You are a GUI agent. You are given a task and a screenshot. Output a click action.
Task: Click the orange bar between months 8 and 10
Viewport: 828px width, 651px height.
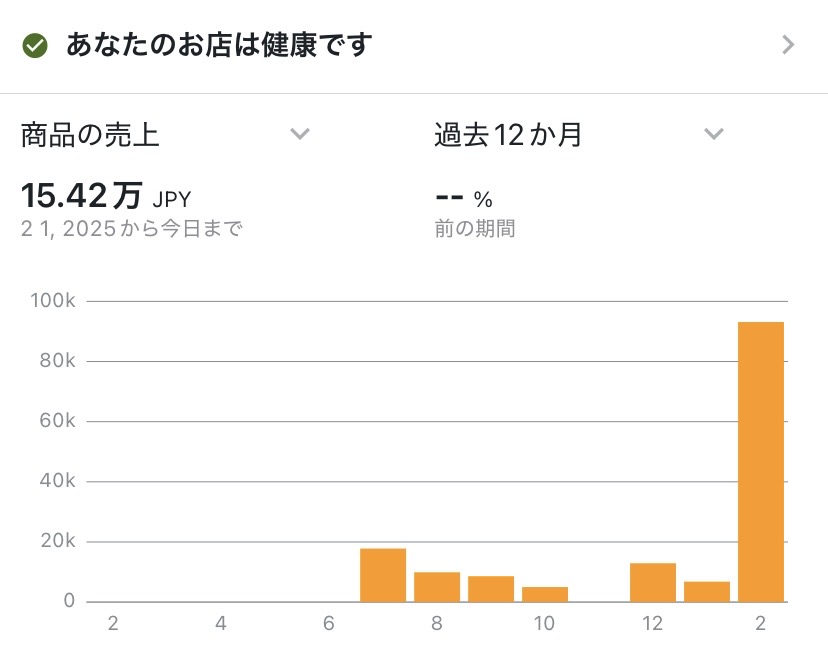point(491,589)
